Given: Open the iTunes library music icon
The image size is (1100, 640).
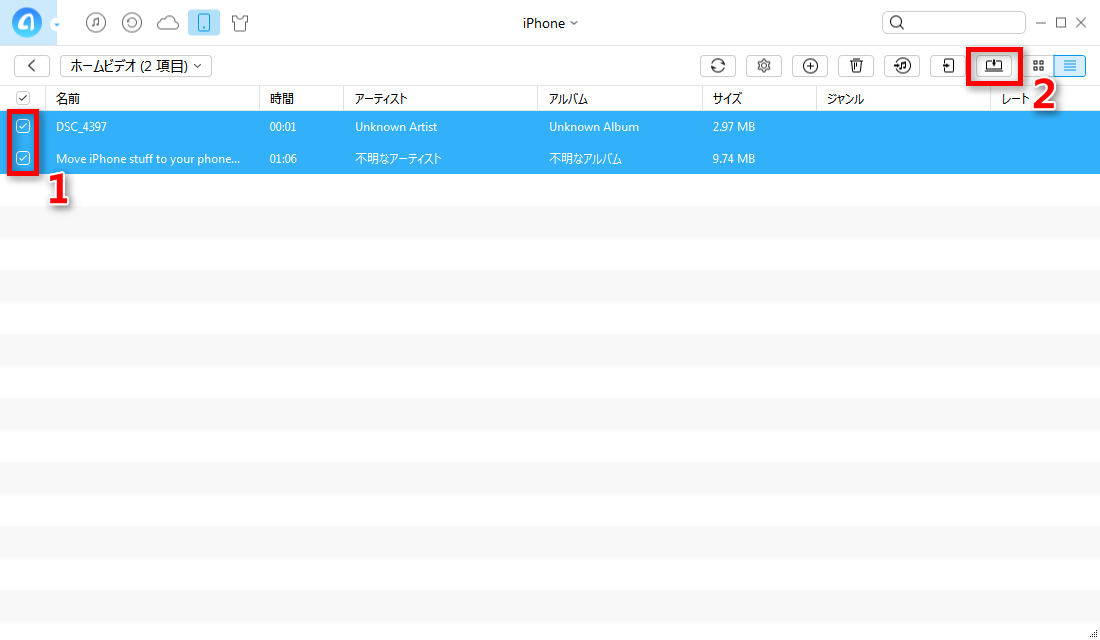Looking at the screenshot, I should pyautogui.click(x=96, y=23).
